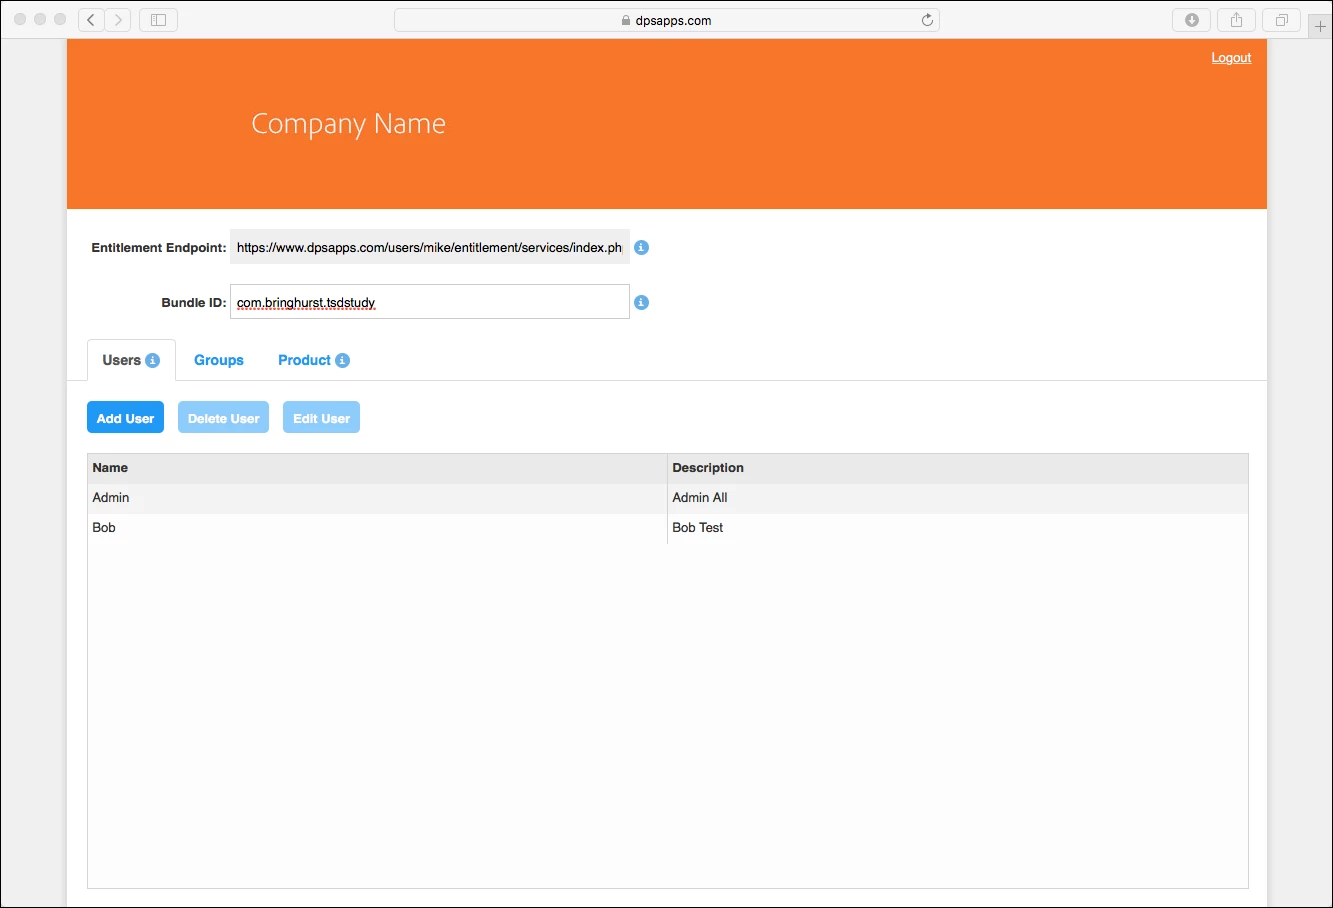Click the Company Name heading text
Image resolution: width=1333 pixels, height=908 pixels.
(x=348, y=124)
